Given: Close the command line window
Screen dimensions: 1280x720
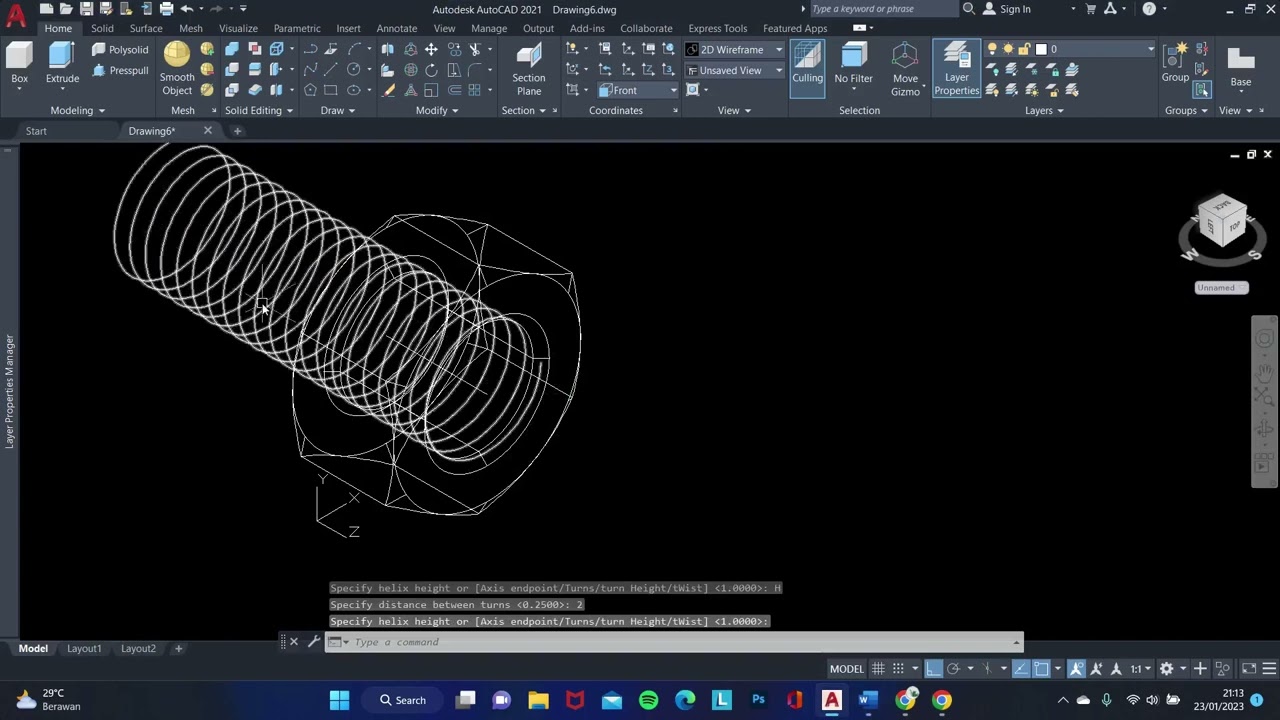Looking at the screenshot, I should coord(293,642).
